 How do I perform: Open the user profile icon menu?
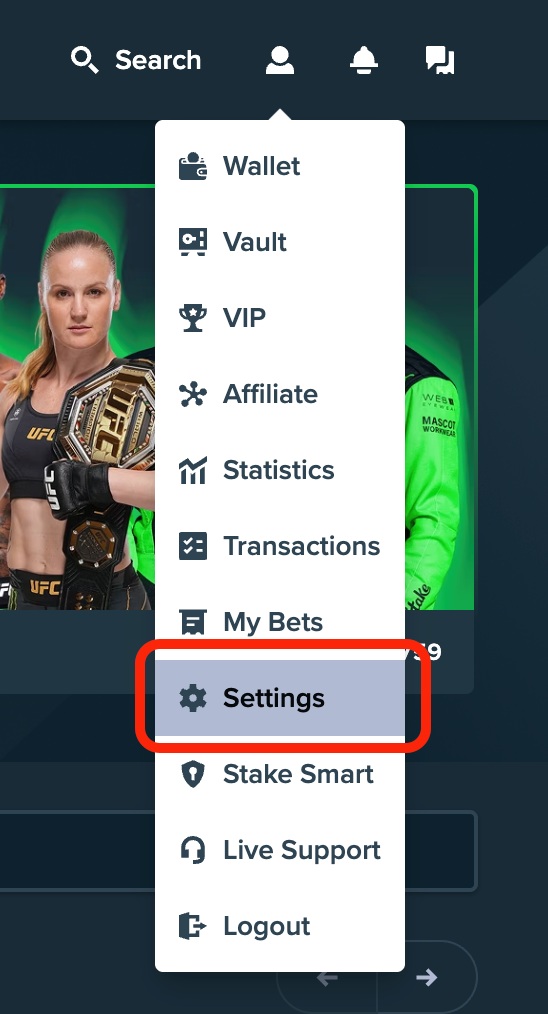pyautogui.click(x=279, y=60)
